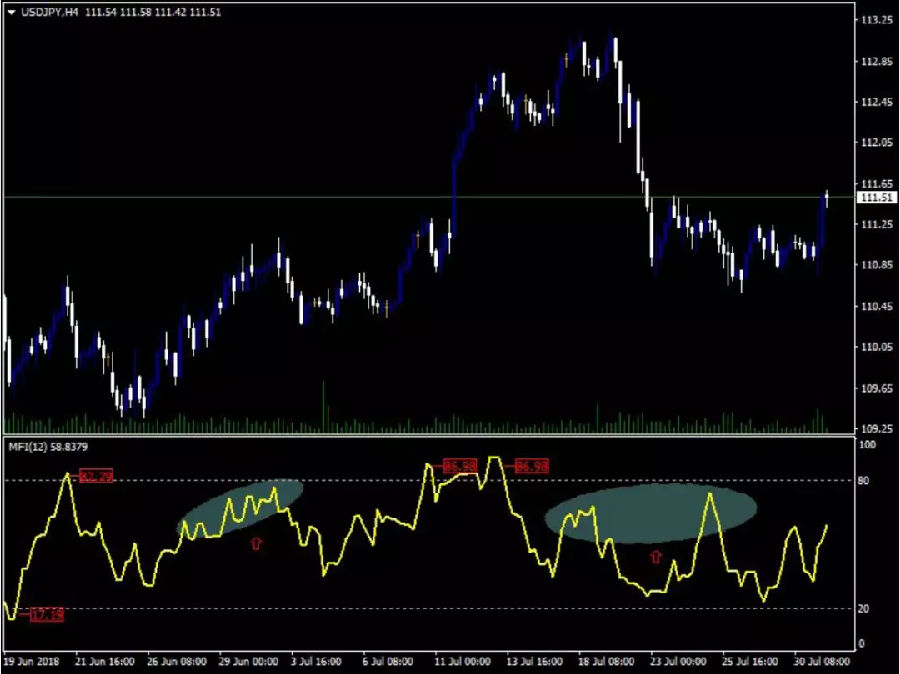The image size is (900, 674).
Task: Click the 13 Jul 16:00 time label
Action: 534,661
